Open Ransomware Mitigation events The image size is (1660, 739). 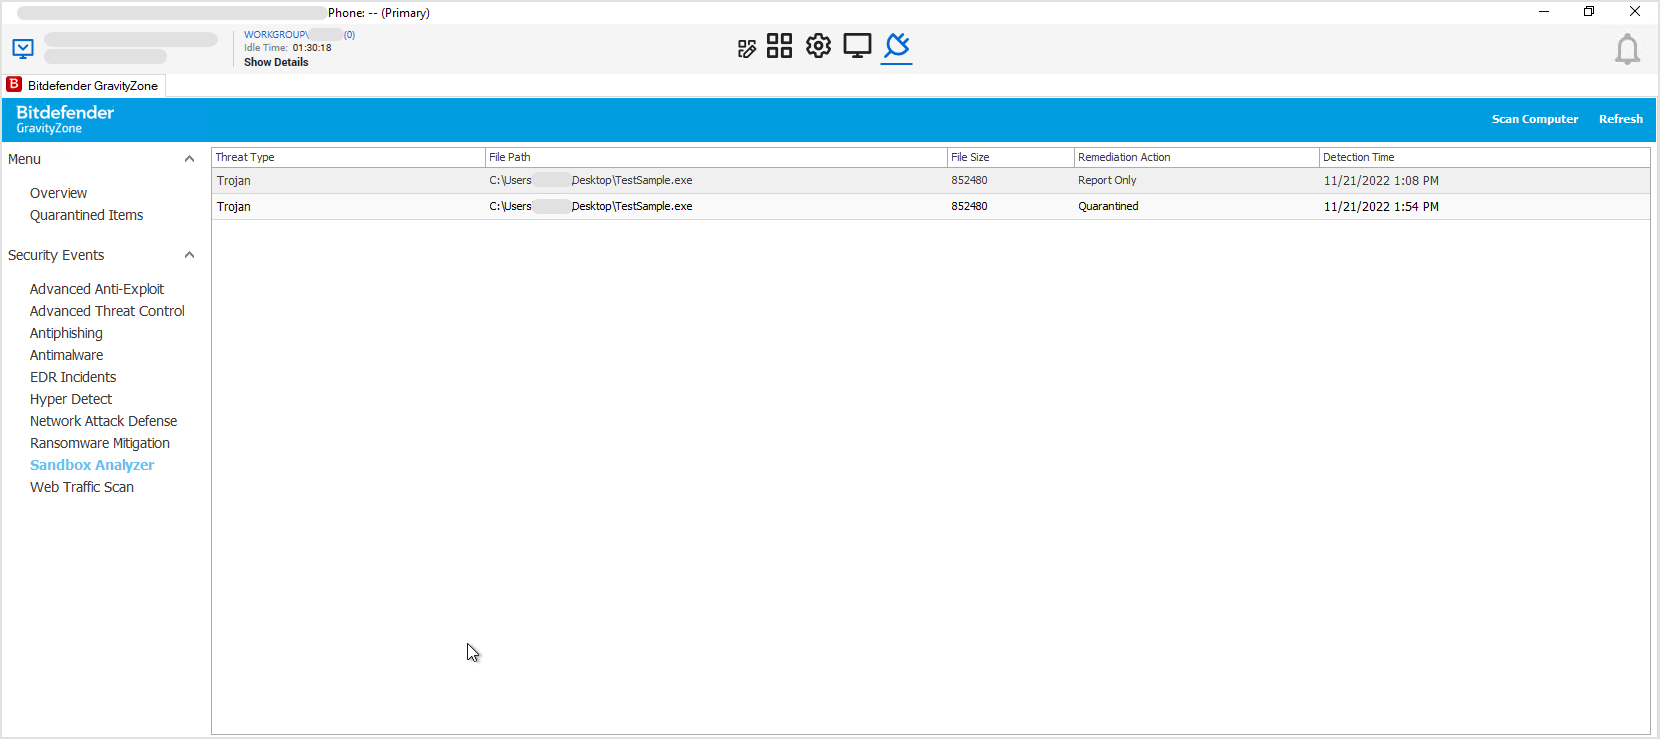pos(100,443)
